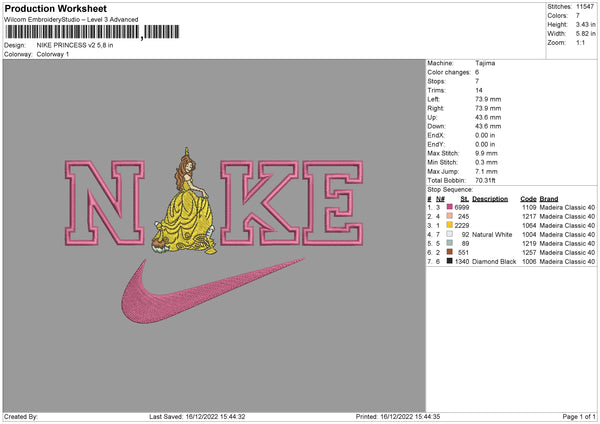600x424 pixels.
Task: Click Diamond Black description
Action: click(494, 262)
